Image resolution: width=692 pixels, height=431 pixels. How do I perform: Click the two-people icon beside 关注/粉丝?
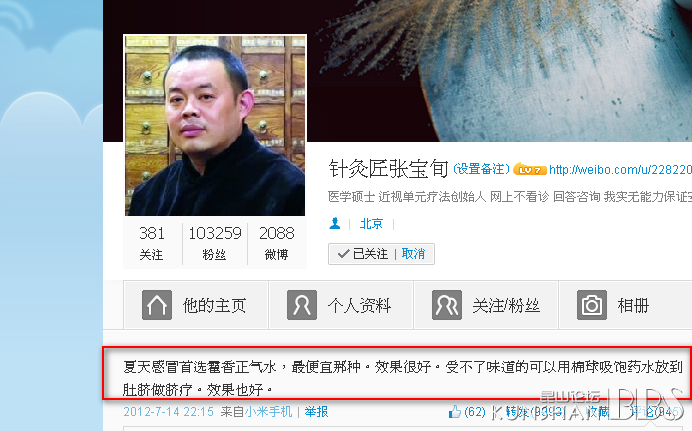point(447,305)
